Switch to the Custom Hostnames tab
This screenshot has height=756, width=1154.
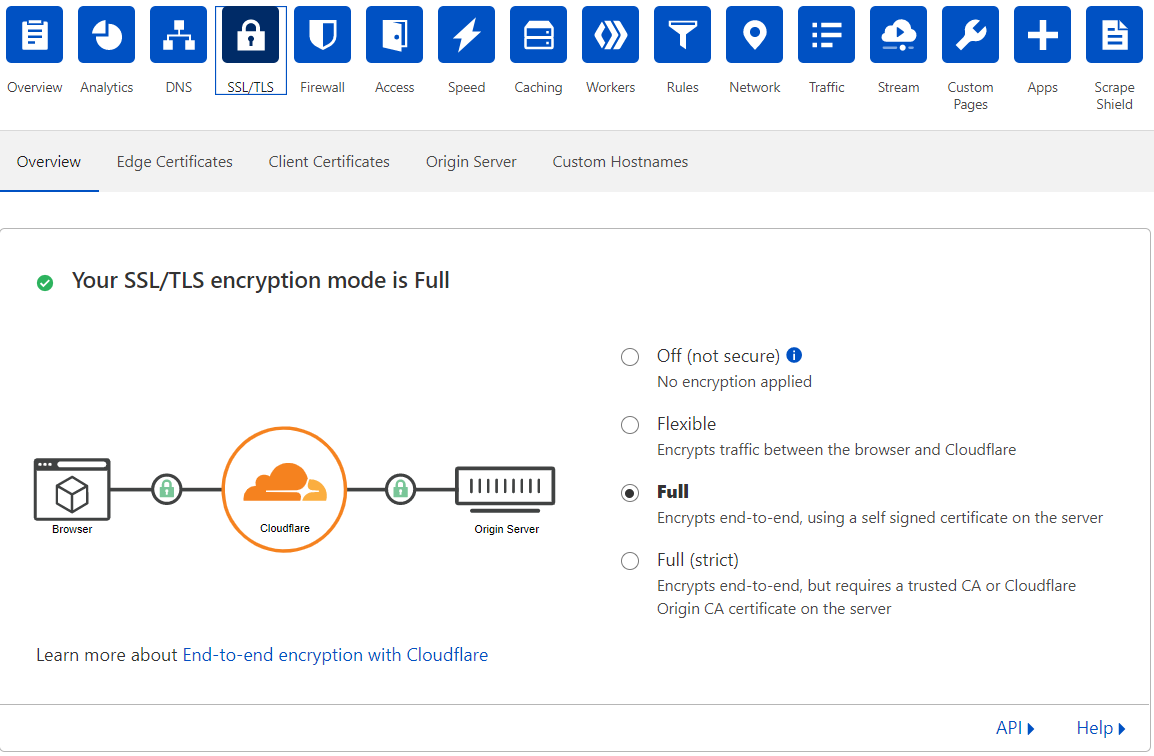pyautogui.click(x=620, y=162)
